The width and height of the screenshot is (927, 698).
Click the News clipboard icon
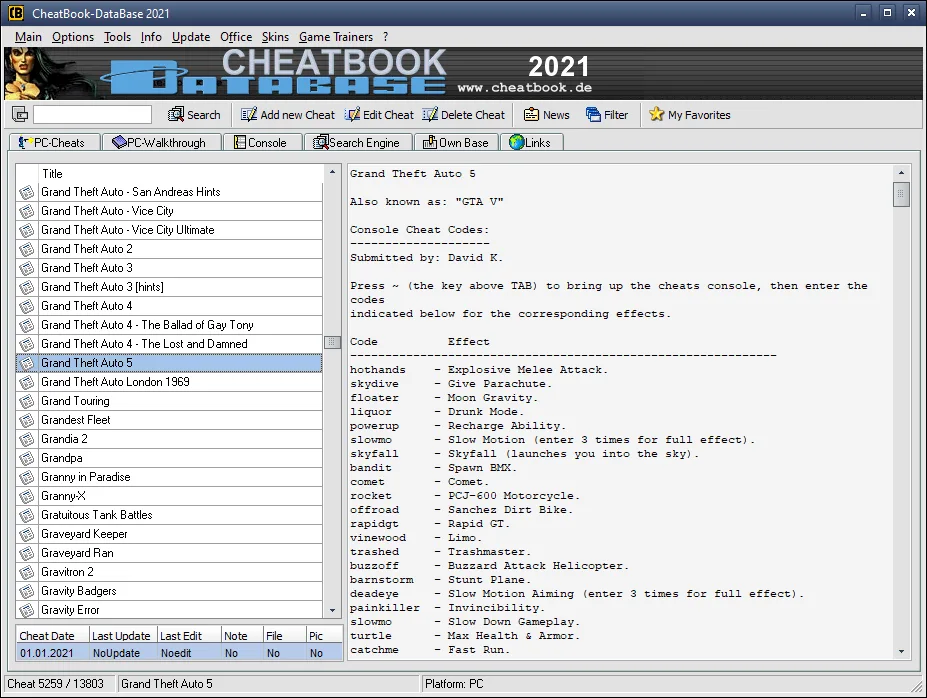(531, 114)
